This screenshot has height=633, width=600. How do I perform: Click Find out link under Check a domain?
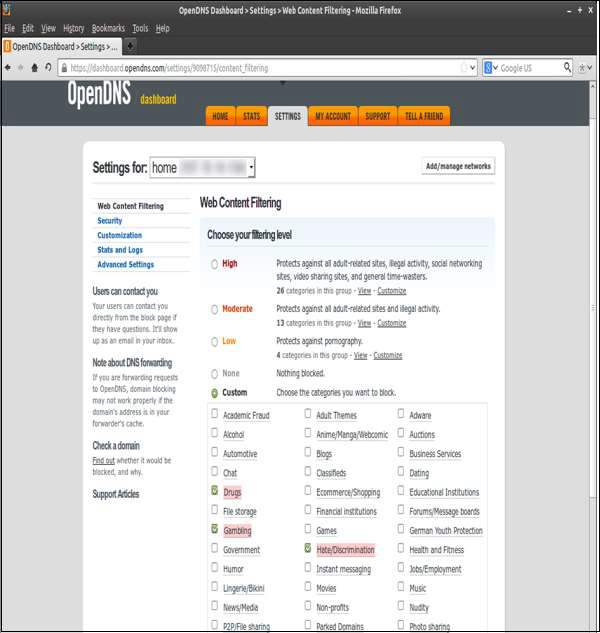(x=103, y=460)
